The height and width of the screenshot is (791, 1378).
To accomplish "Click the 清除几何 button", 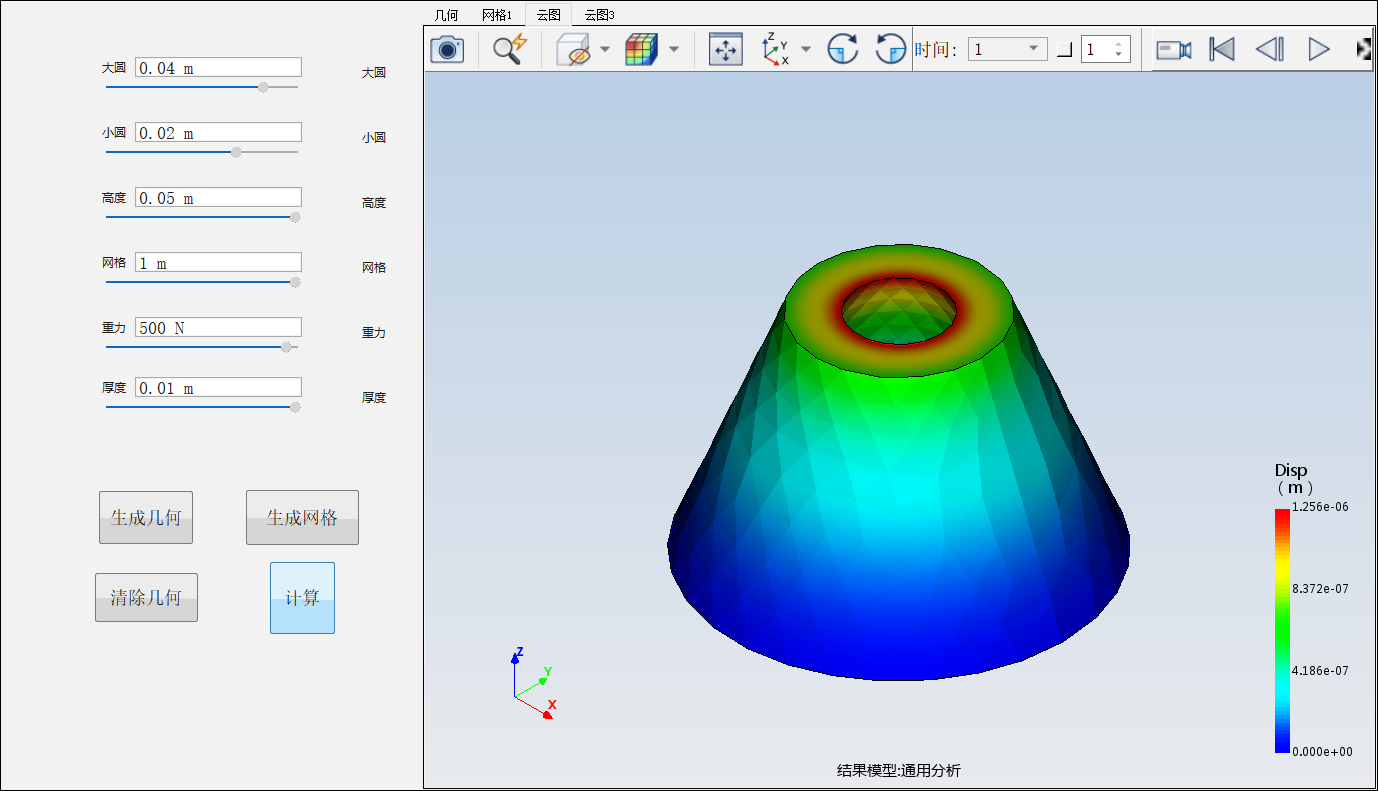I will coord(146,598).
